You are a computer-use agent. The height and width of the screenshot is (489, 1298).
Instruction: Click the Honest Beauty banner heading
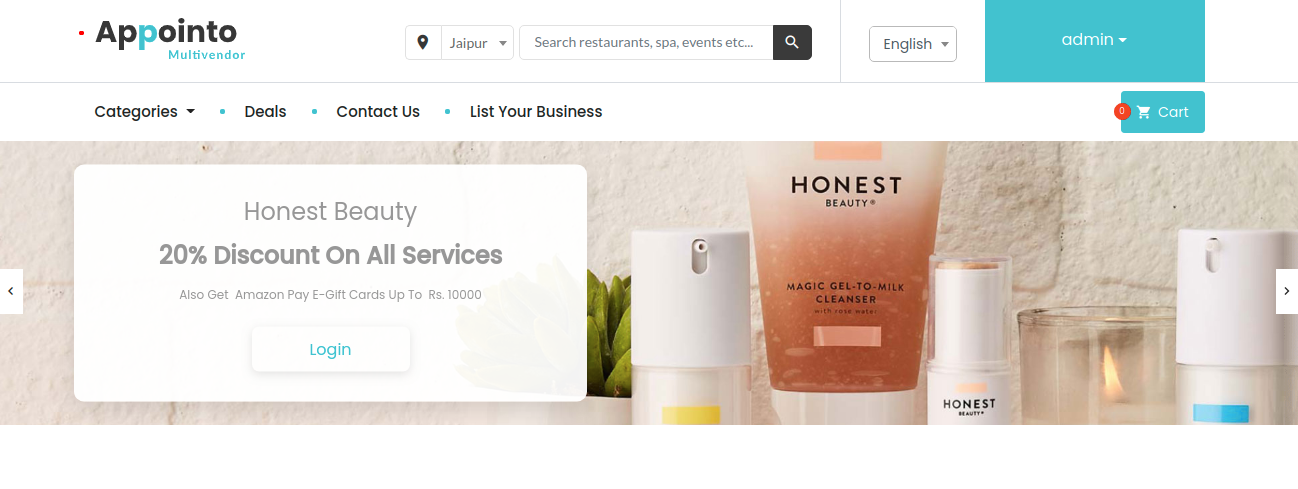330,212
